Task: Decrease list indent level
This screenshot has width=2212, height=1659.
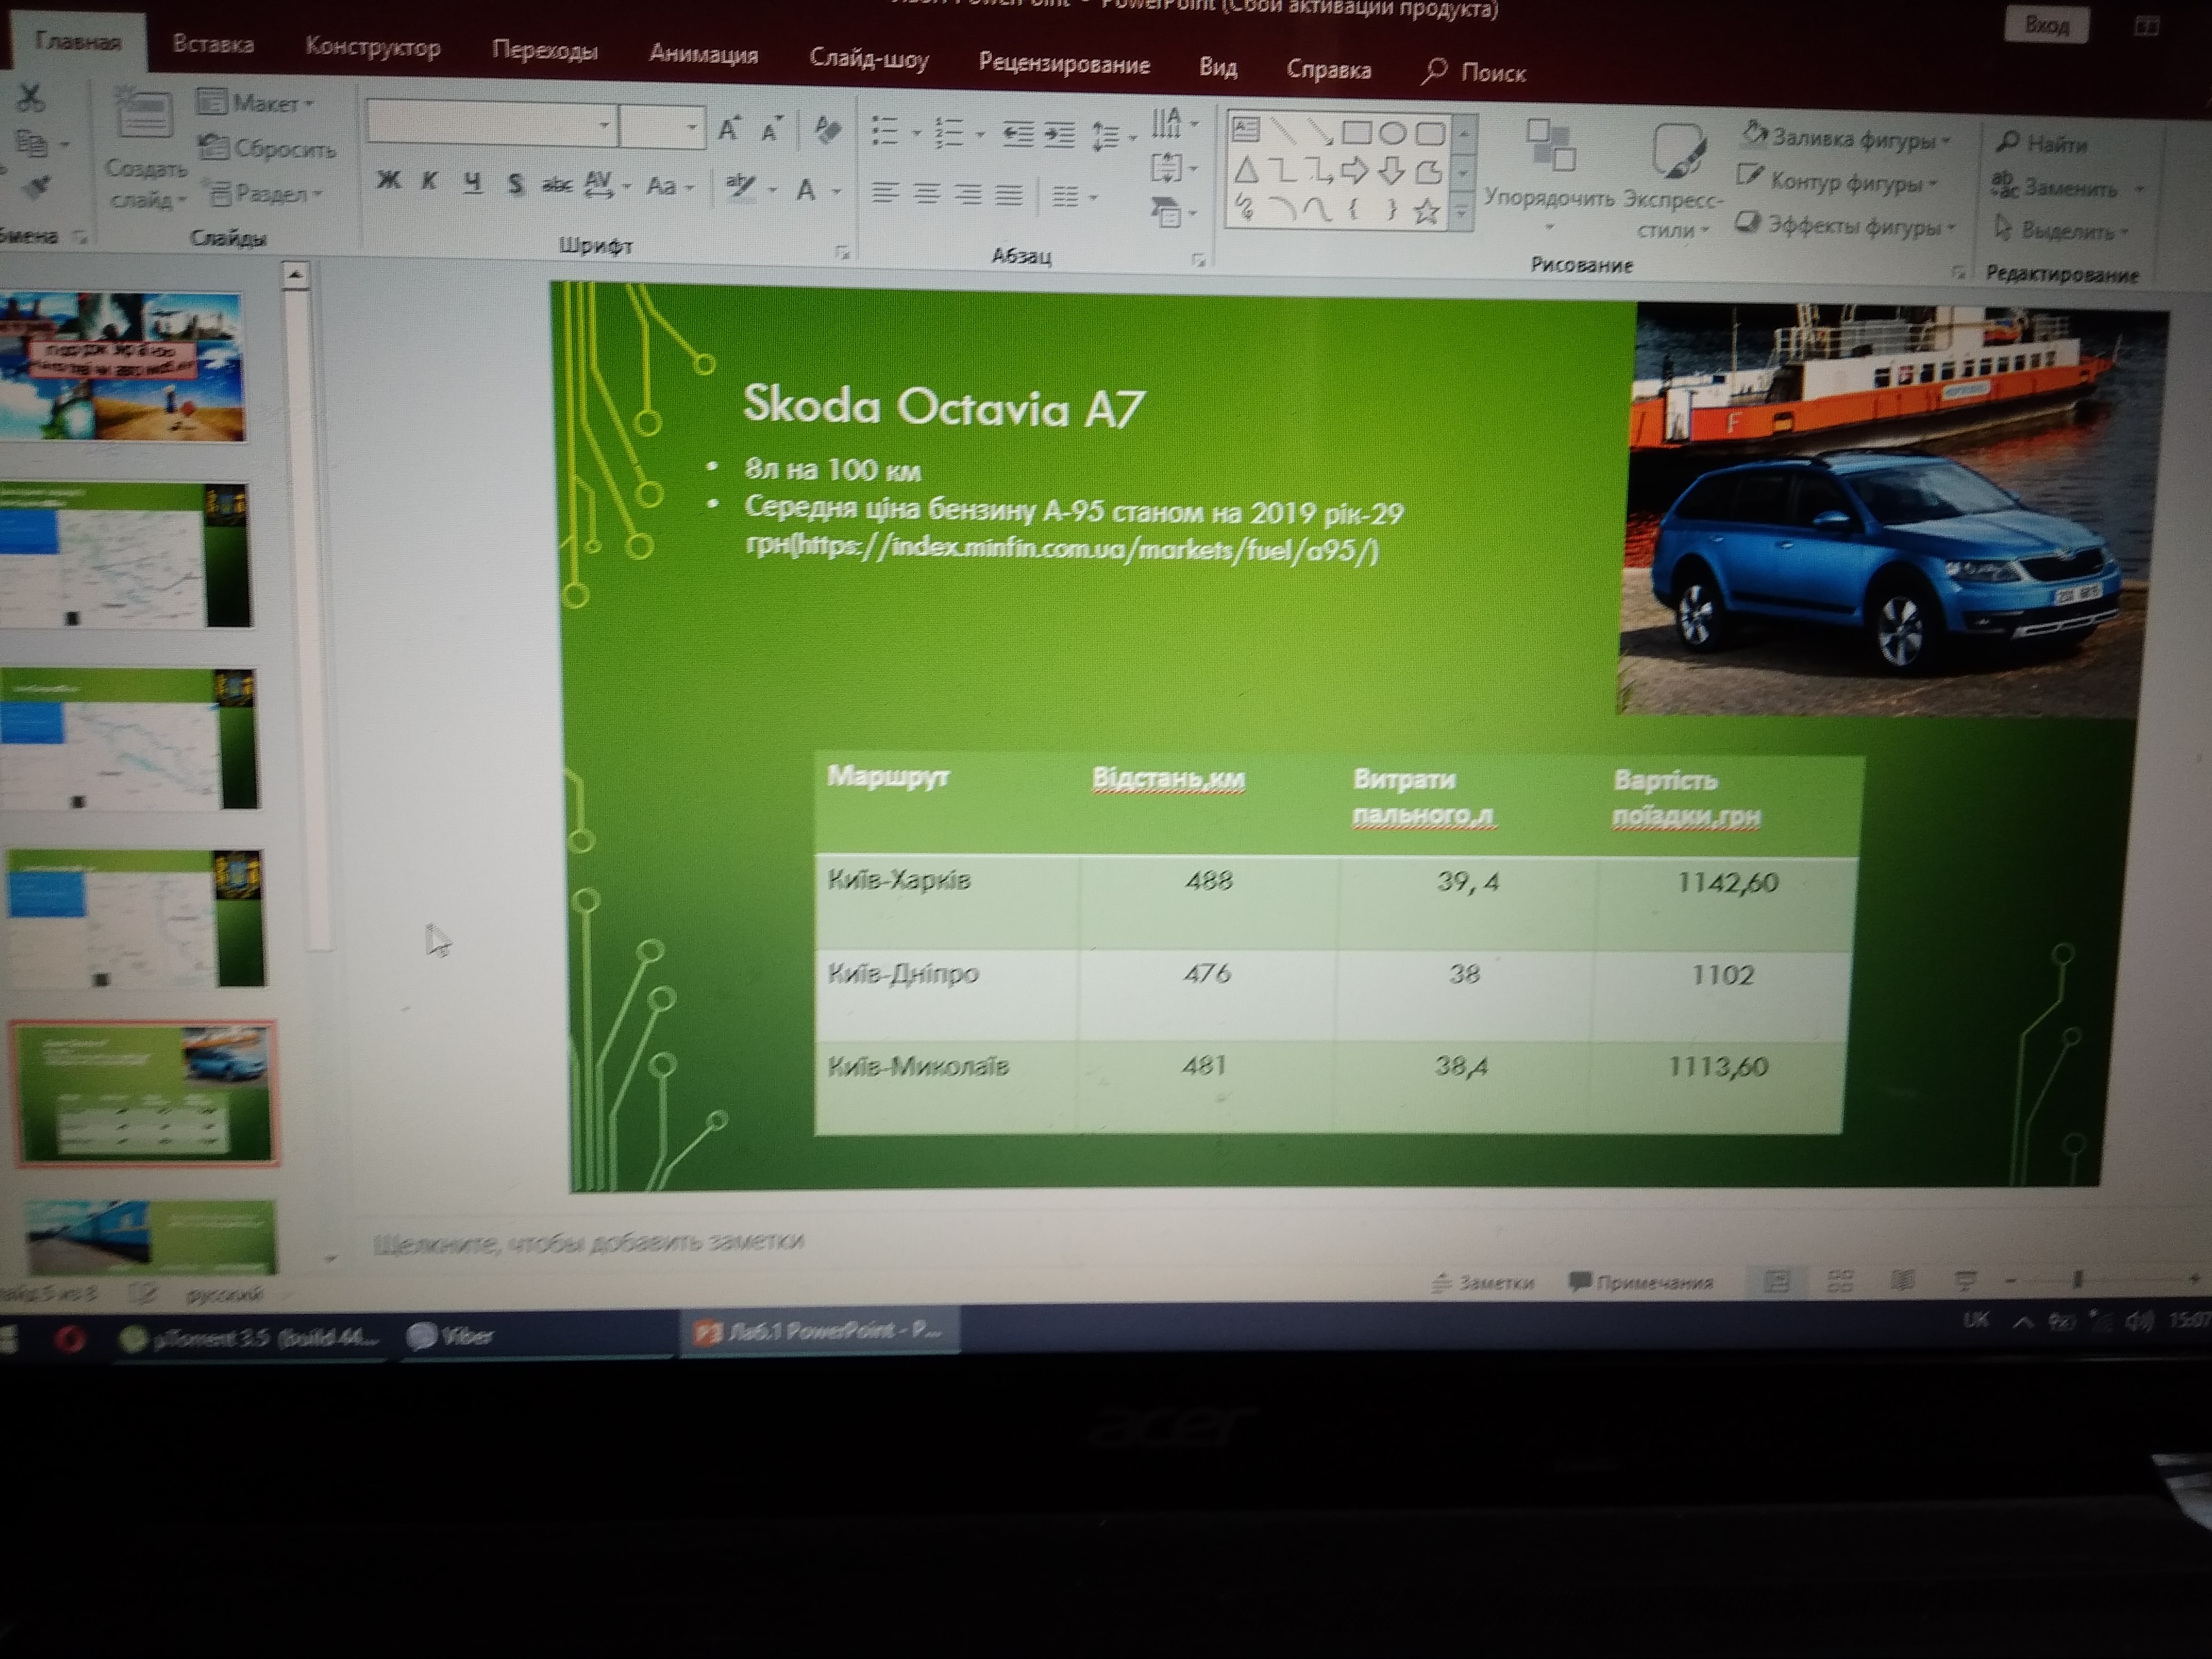Action: (1018, 133)
